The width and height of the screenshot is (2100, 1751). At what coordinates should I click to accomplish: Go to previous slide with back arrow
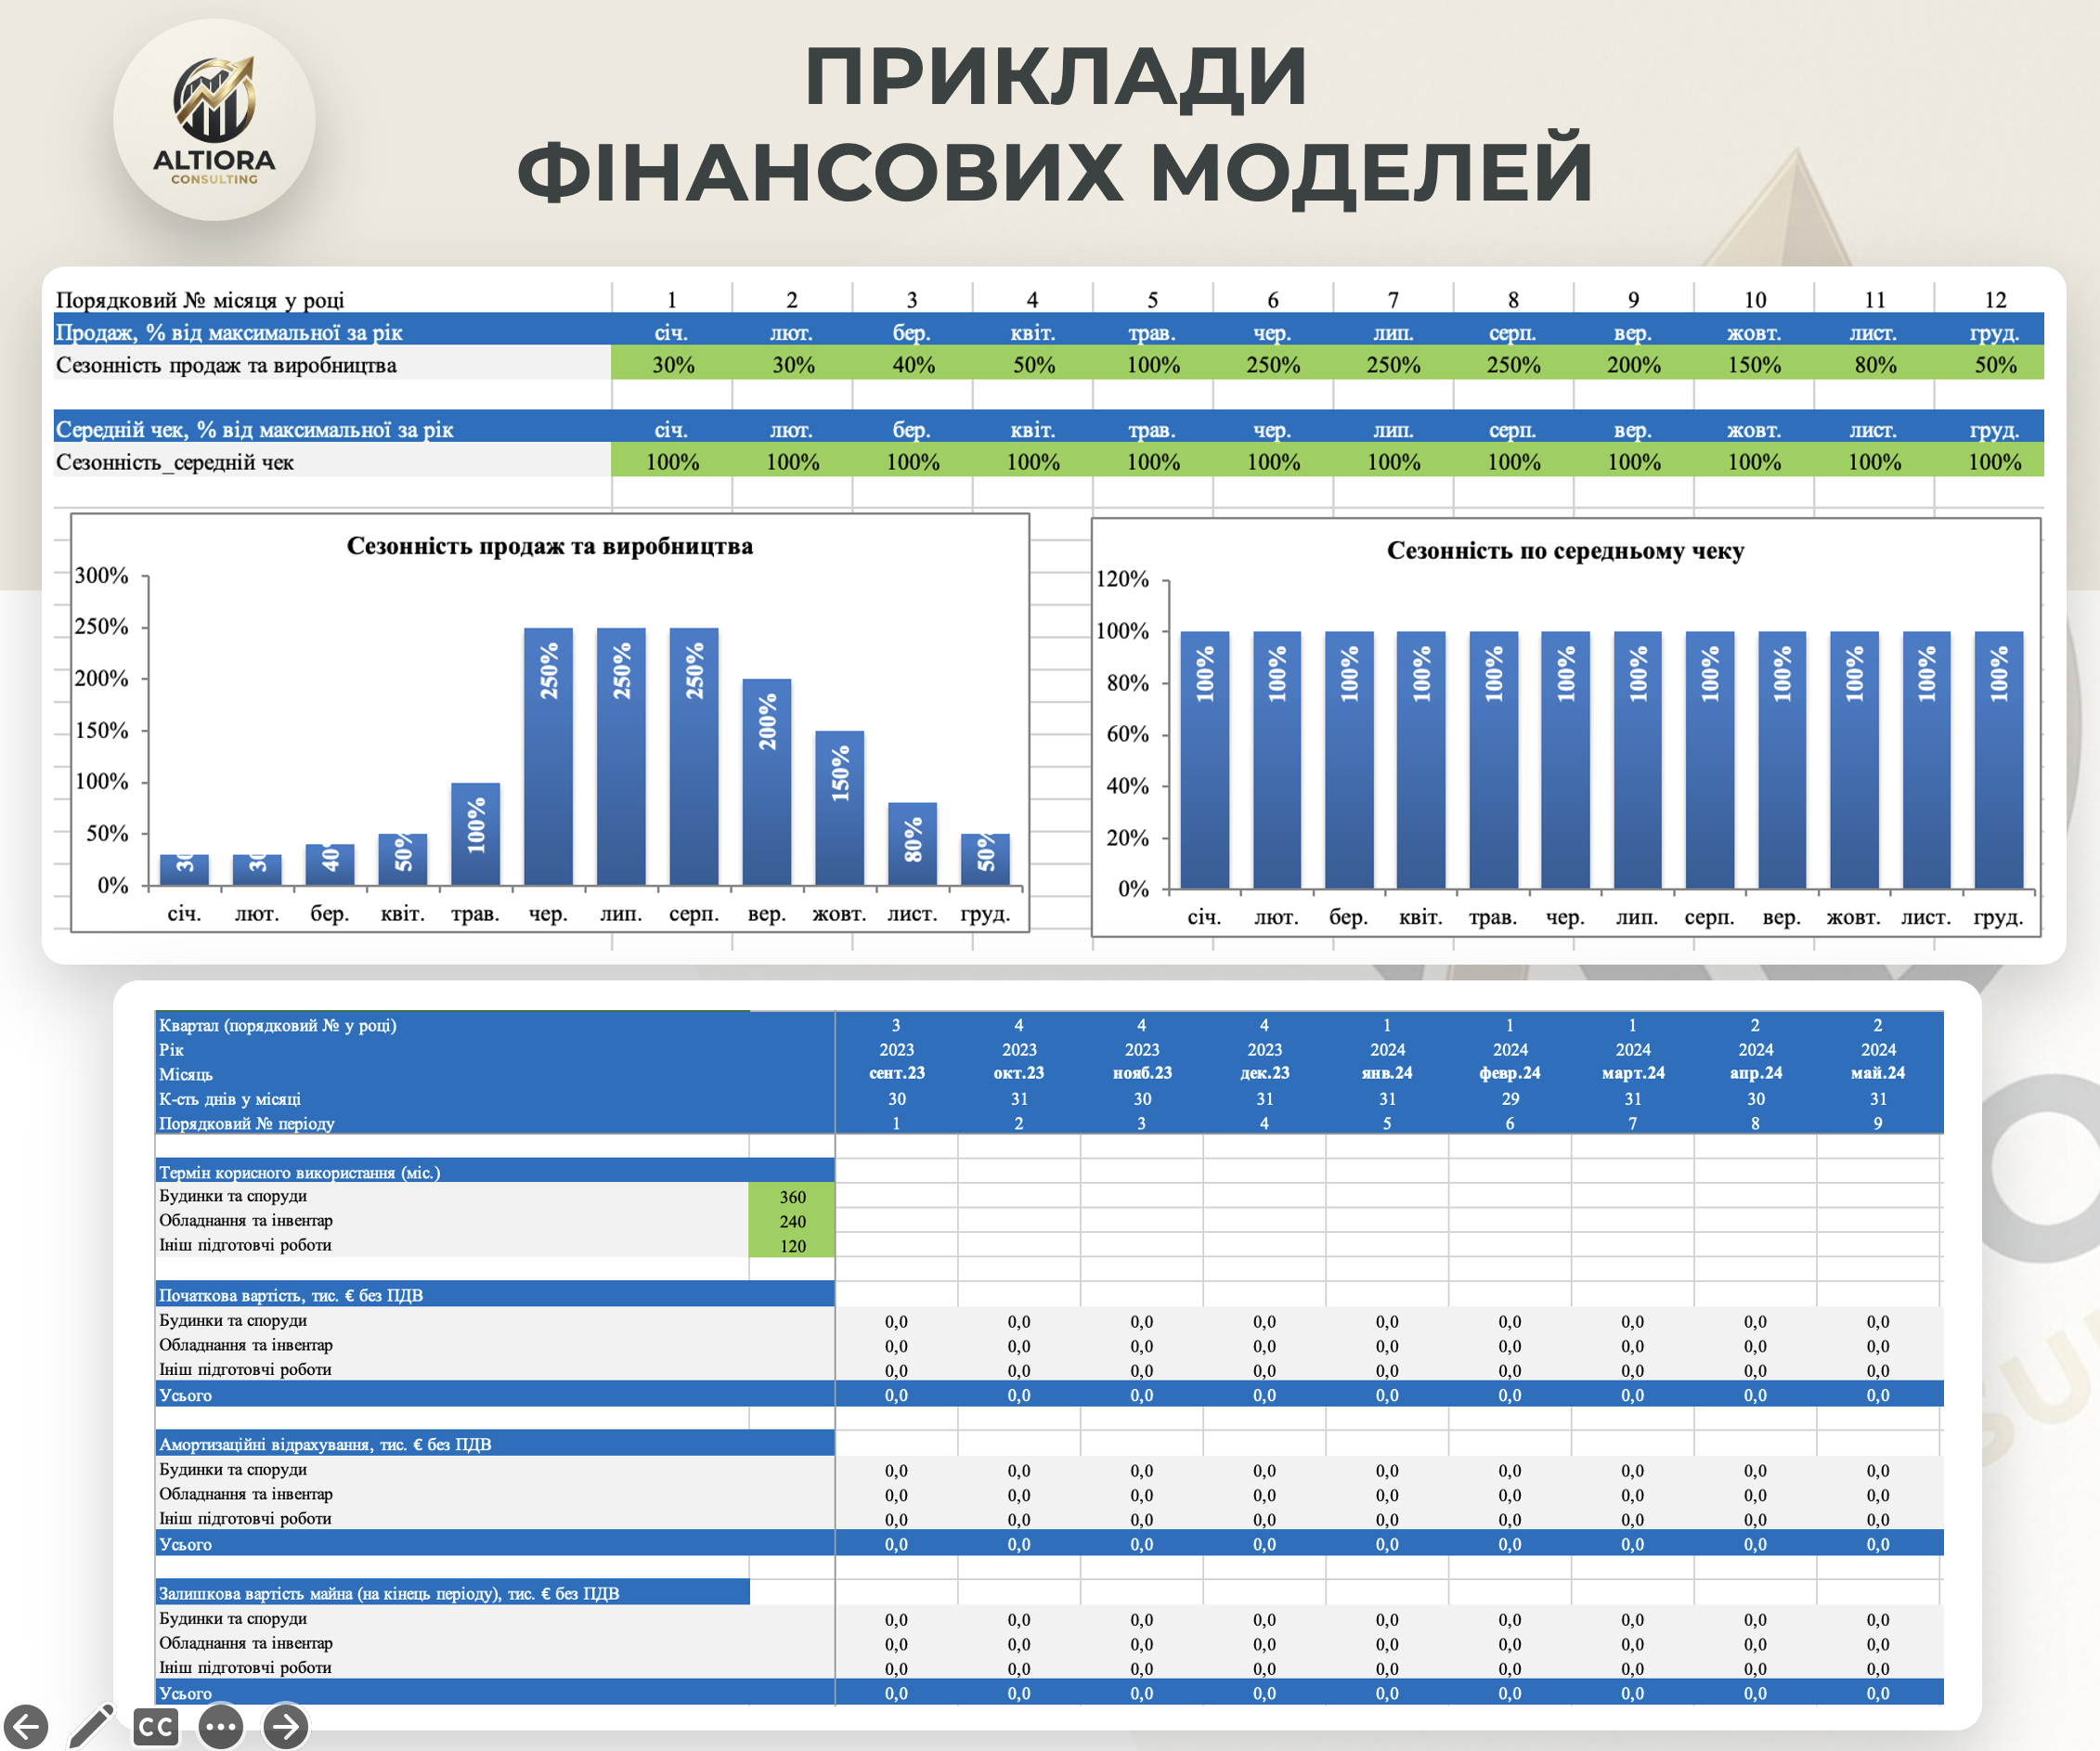click(26, 1727)
